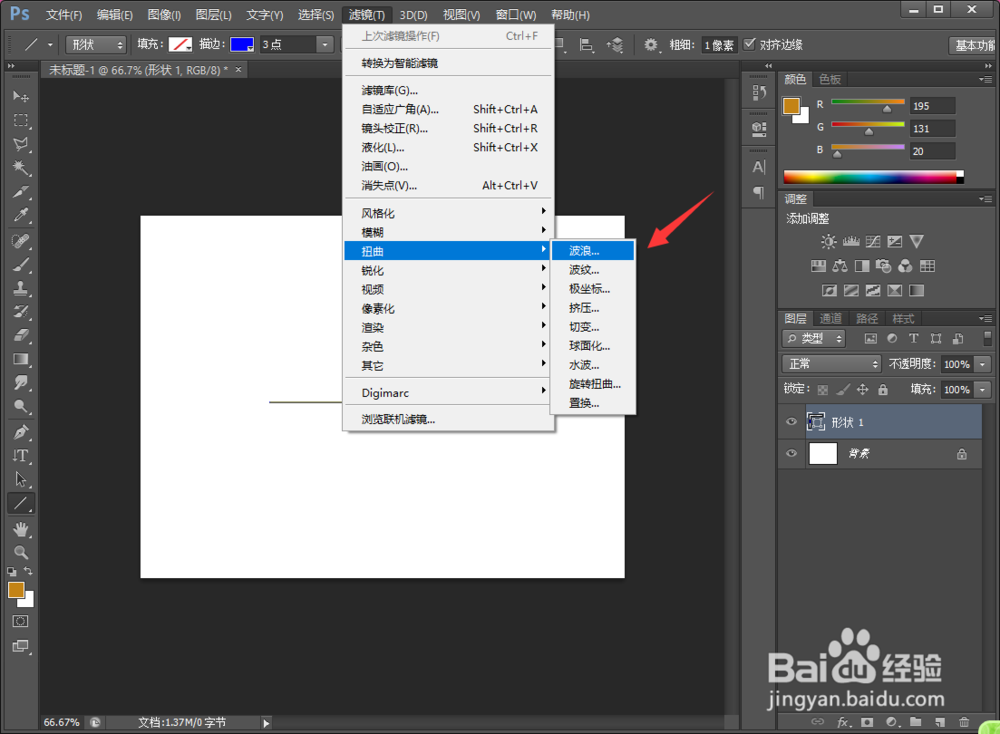Select the Polygonal Lasso tool

tap(20, 144)
